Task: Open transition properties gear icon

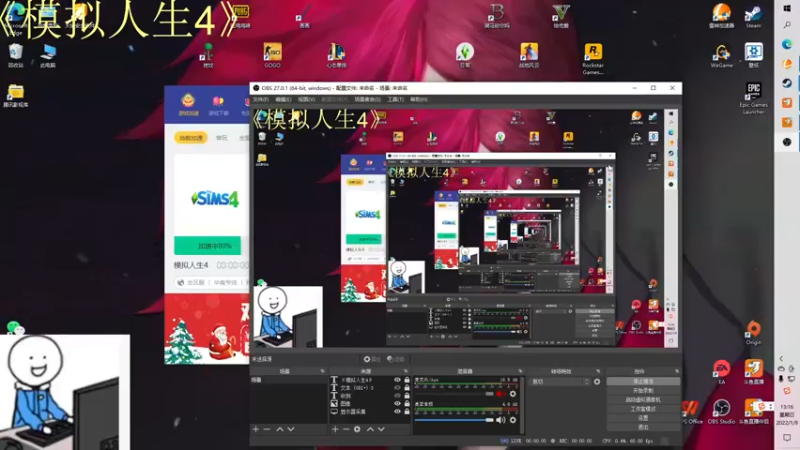Action: pyautogui.click(x=597, y=381)
